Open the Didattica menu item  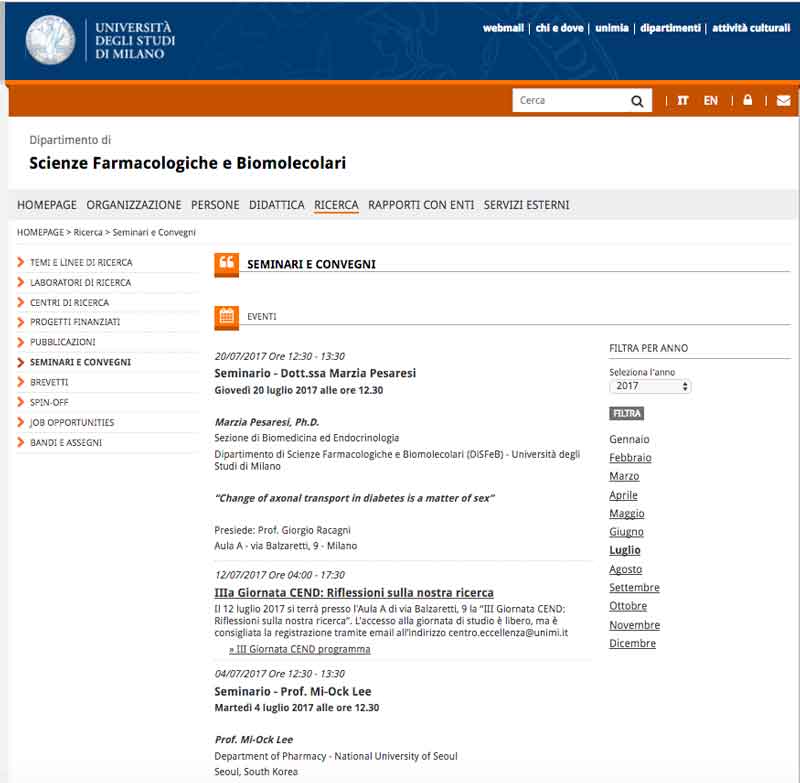point(276,205)
